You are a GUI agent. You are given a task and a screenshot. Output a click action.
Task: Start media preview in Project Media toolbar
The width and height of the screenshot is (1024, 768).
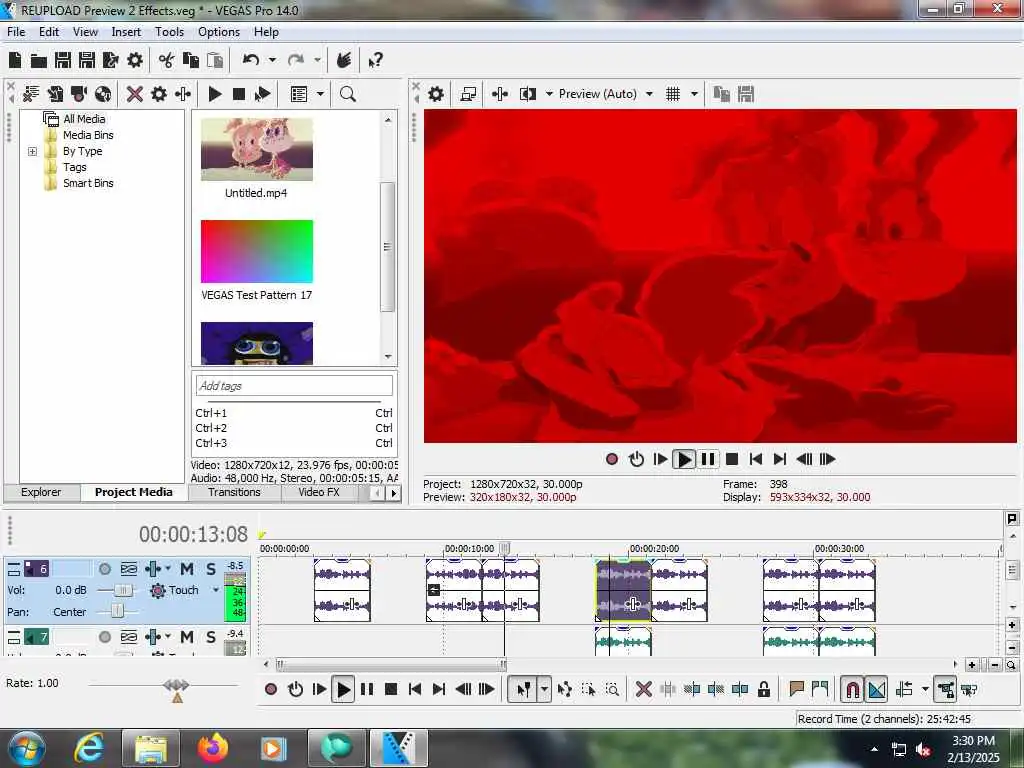pos(215,94)
